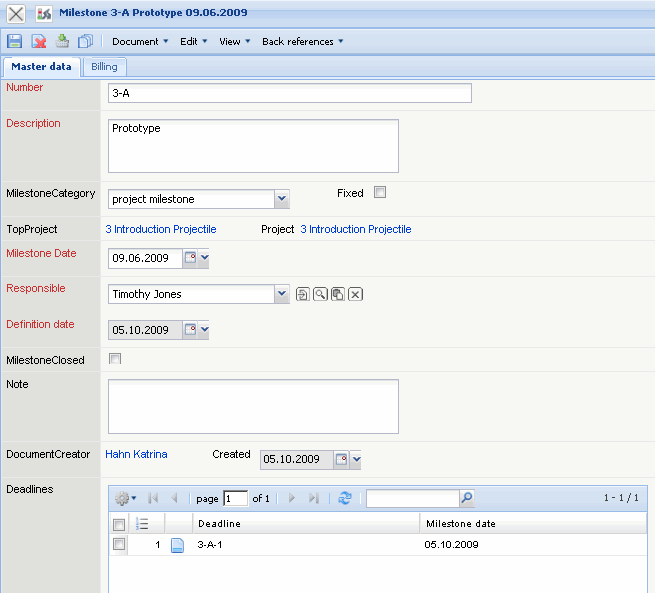Screen dimensions: 655x593
Task: Open the gear settings dropdown in Deadlines
Action: tap(126, 498)
